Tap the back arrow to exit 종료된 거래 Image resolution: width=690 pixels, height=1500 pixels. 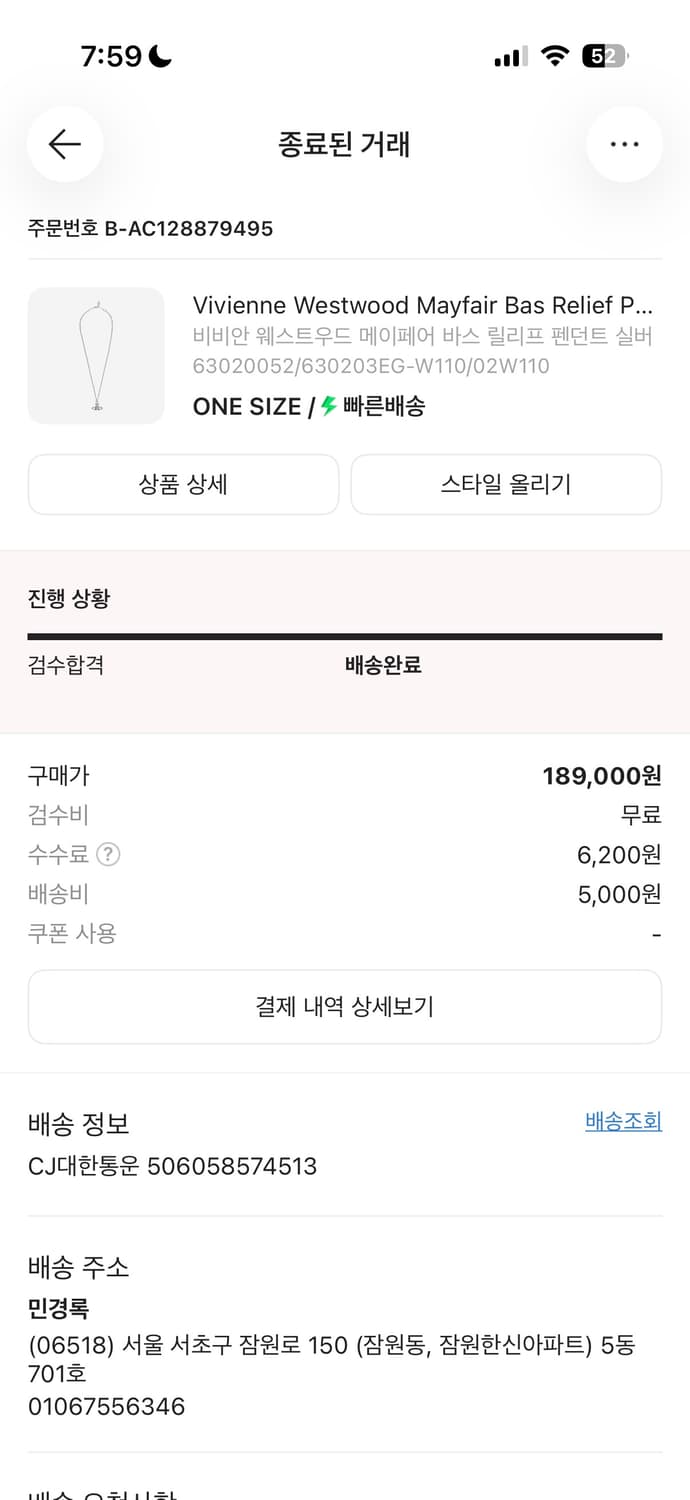point(65,144)
